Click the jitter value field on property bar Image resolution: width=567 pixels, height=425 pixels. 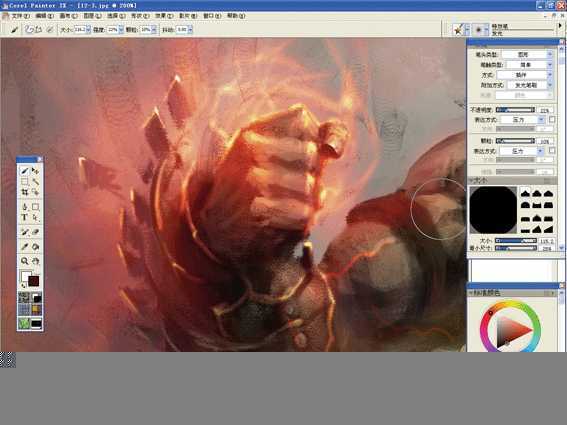point(182,30)
